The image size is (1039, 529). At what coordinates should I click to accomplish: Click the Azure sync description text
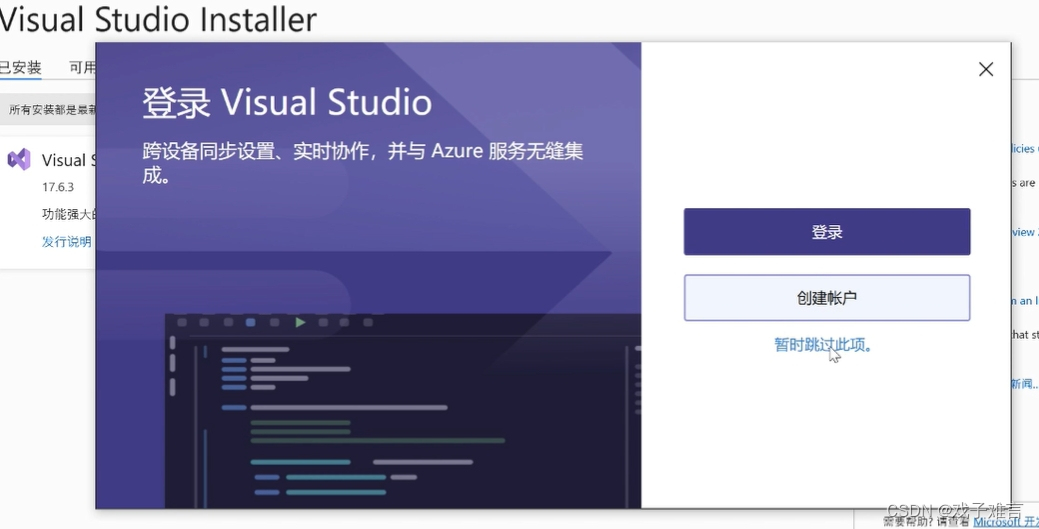pyautogui.click(x=362, y=162)
